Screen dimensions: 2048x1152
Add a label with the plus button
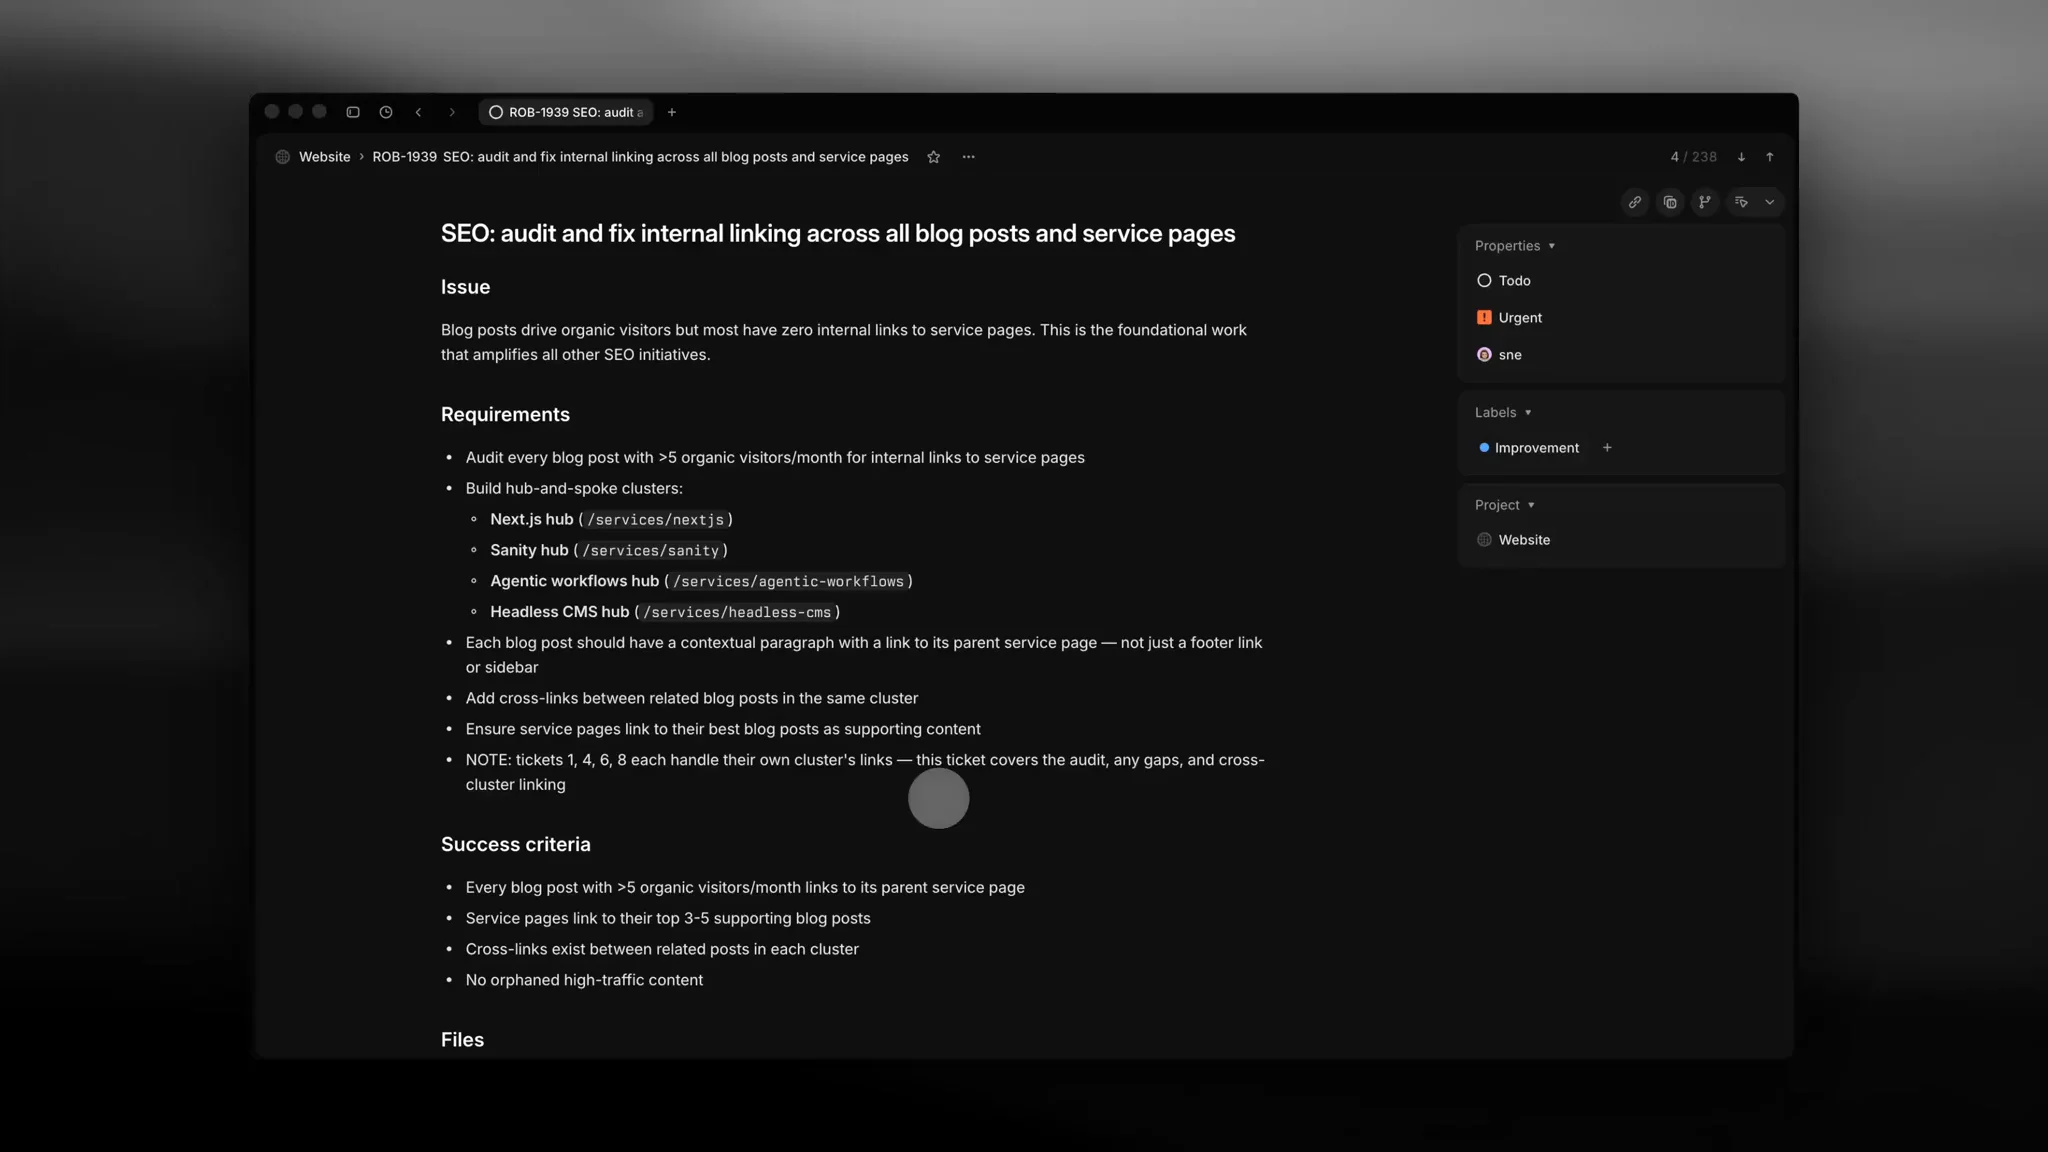tap(1607, 448)
